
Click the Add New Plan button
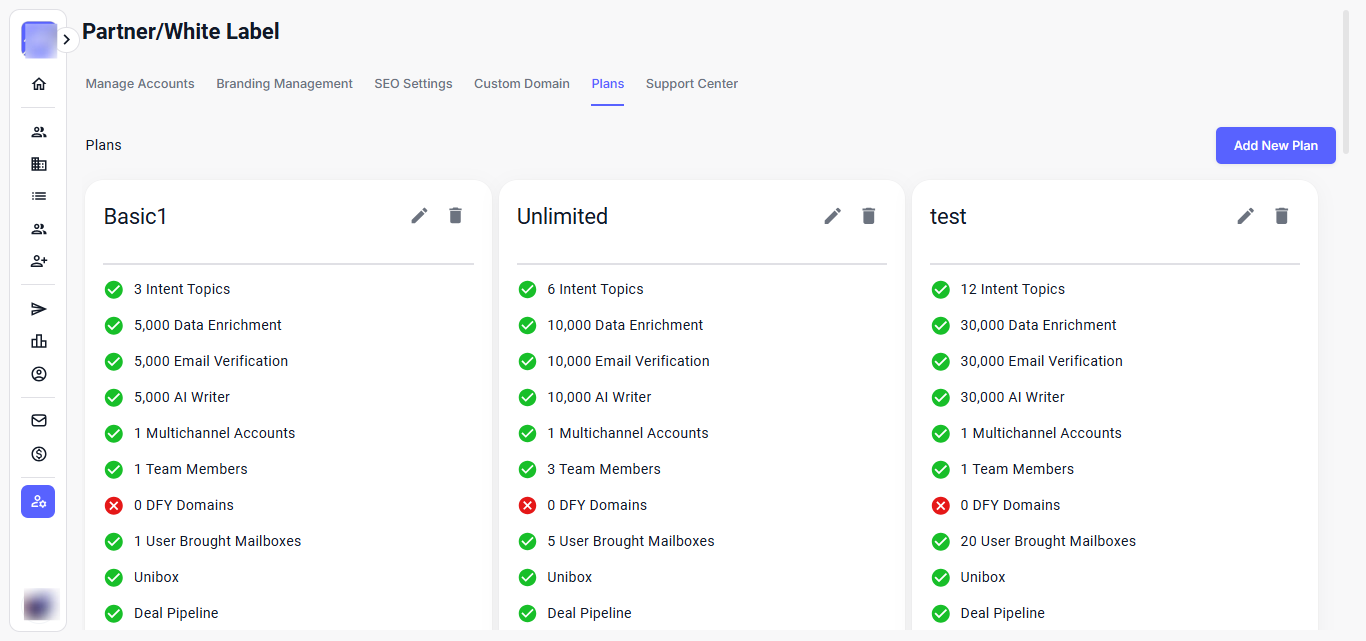point(1275,146)
